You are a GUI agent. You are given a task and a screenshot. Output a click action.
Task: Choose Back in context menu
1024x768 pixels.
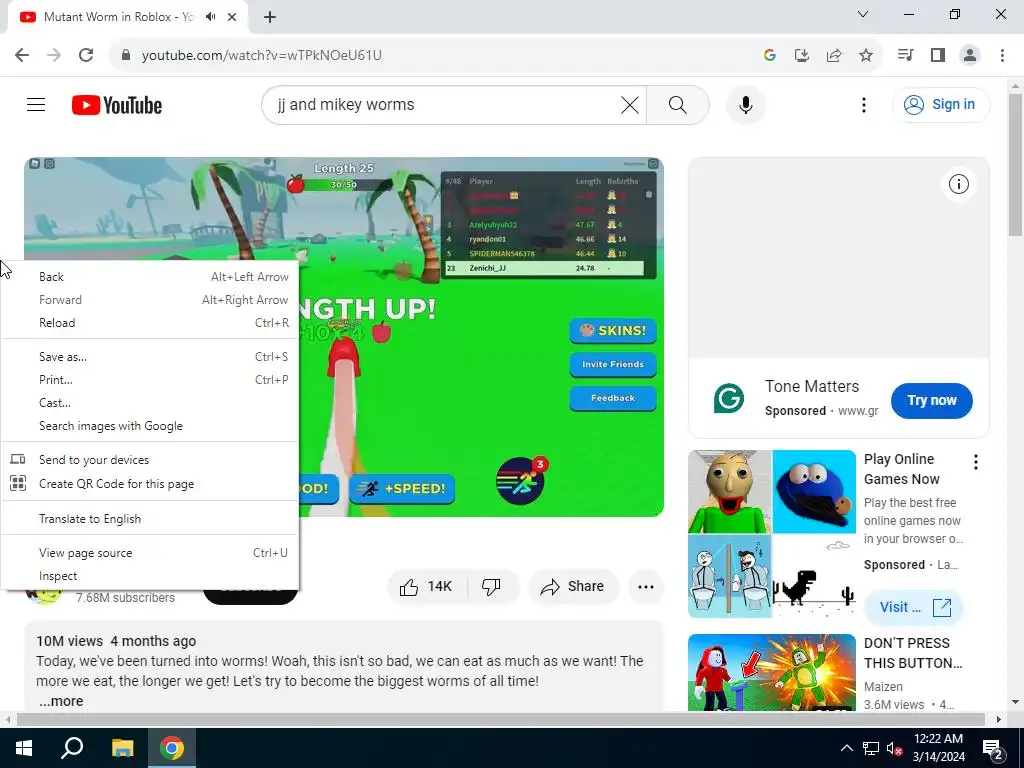pos(149,277)
